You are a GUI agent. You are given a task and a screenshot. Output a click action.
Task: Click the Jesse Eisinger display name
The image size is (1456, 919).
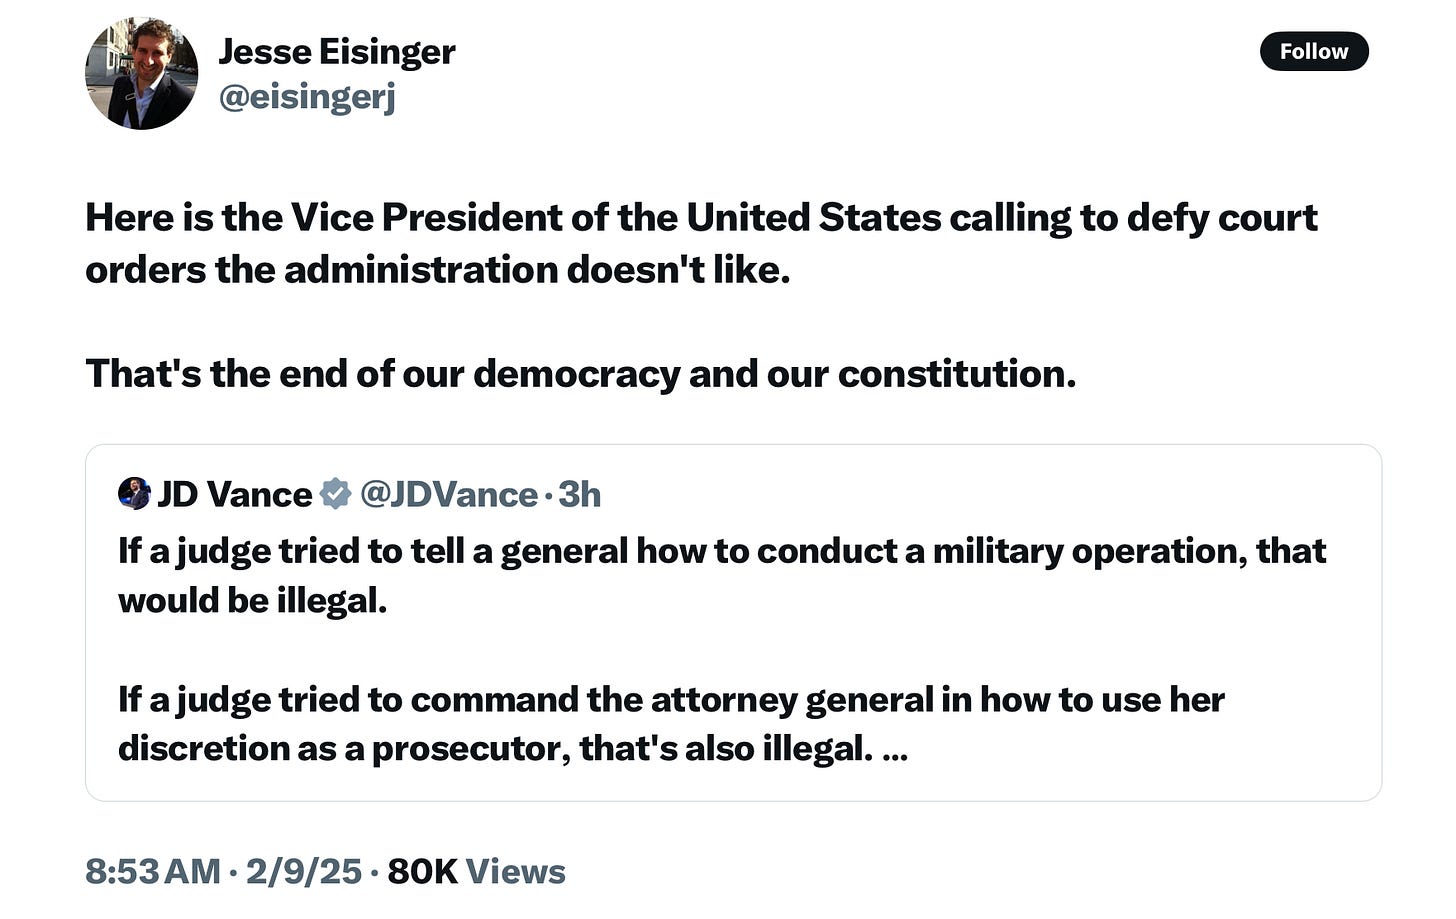[x=337, y=51]
